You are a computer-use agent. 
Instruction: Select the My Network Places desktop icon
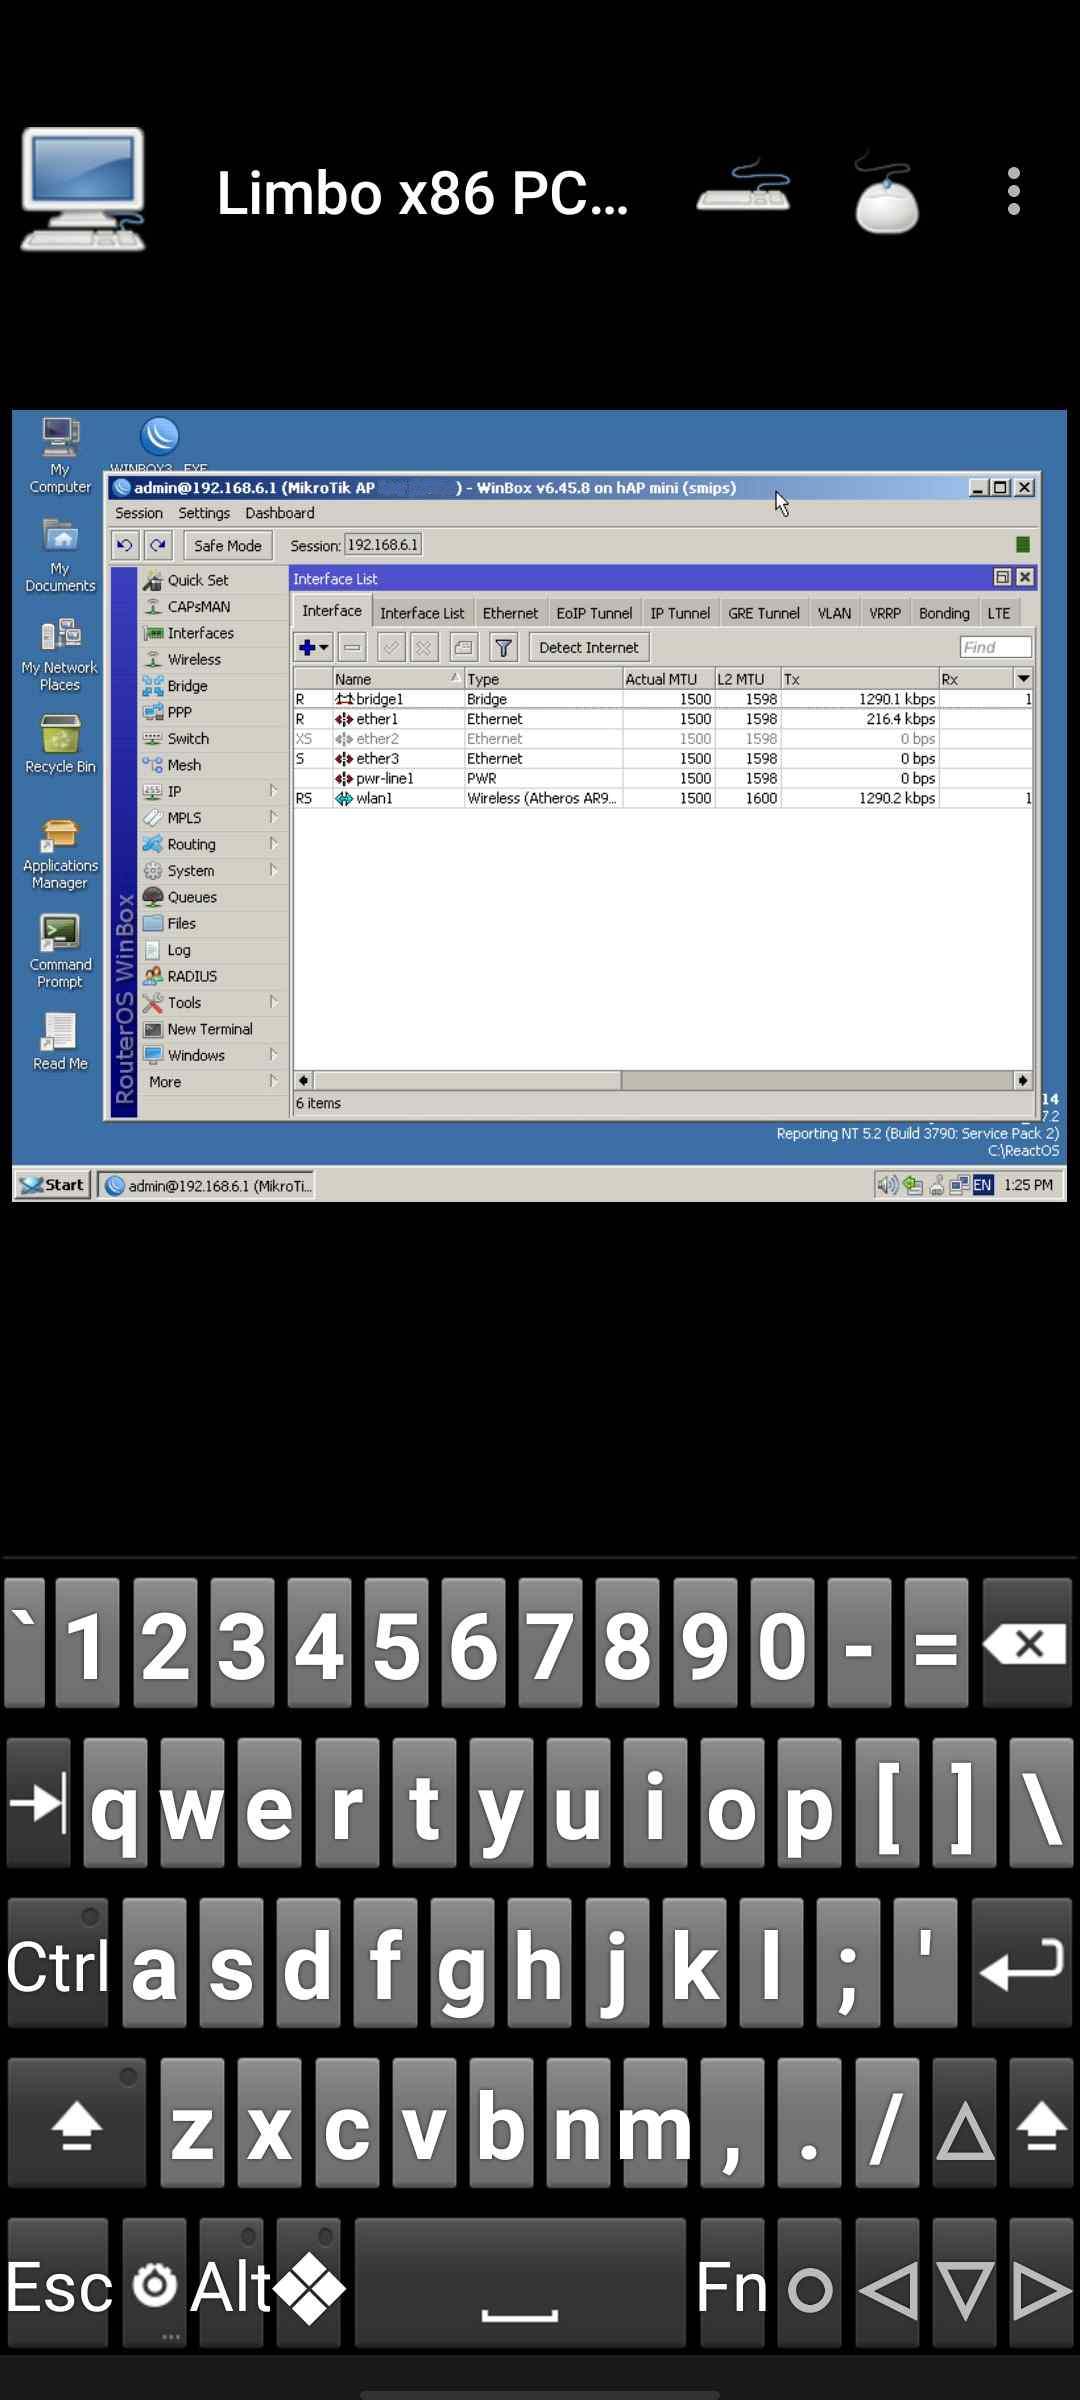60,655
